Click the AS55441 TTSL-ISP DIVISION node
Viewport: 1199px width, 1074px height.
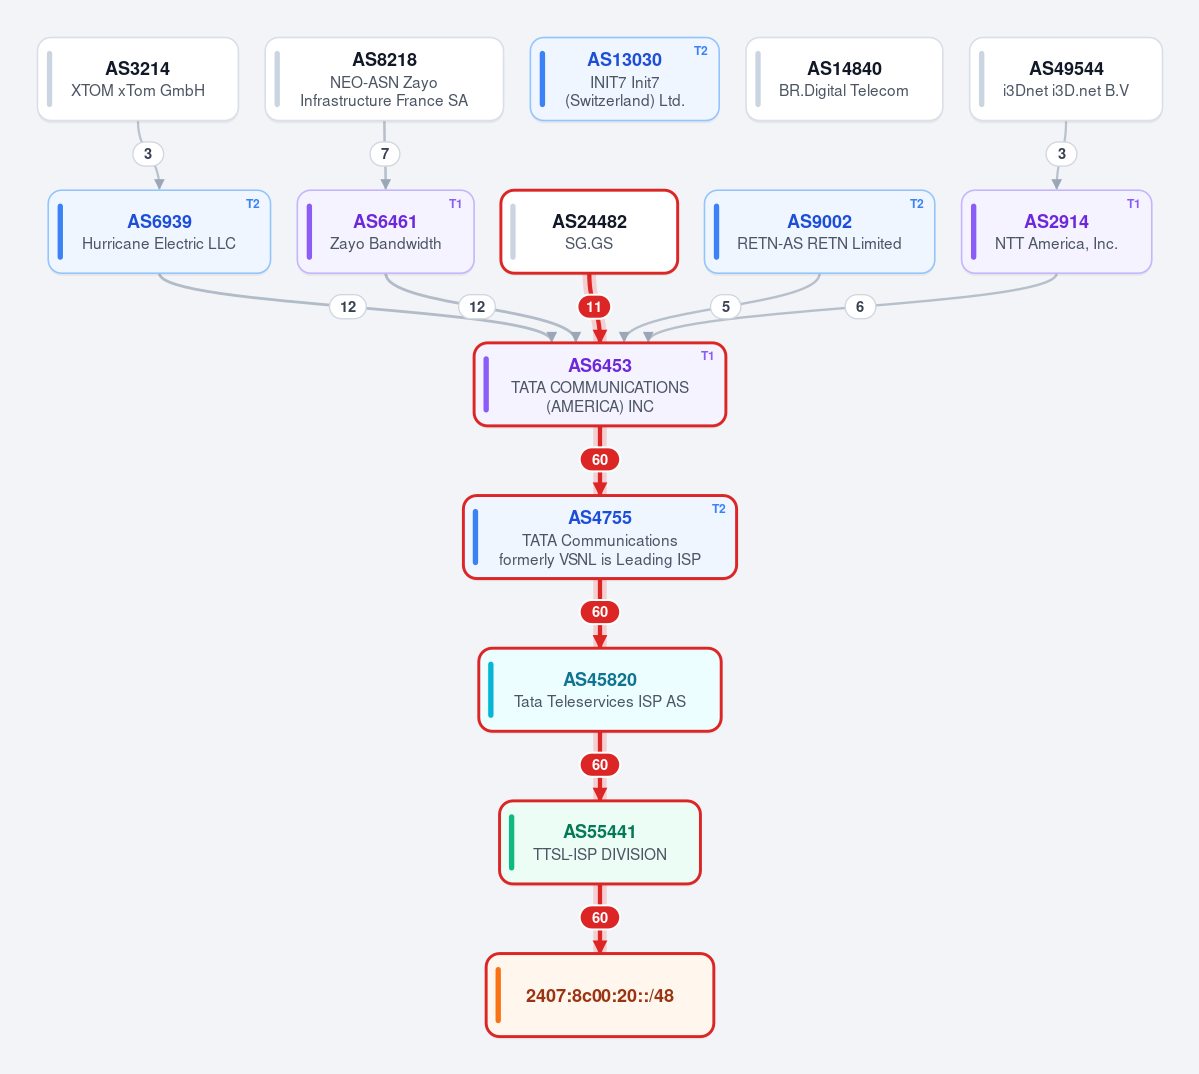tap(600, 842)
